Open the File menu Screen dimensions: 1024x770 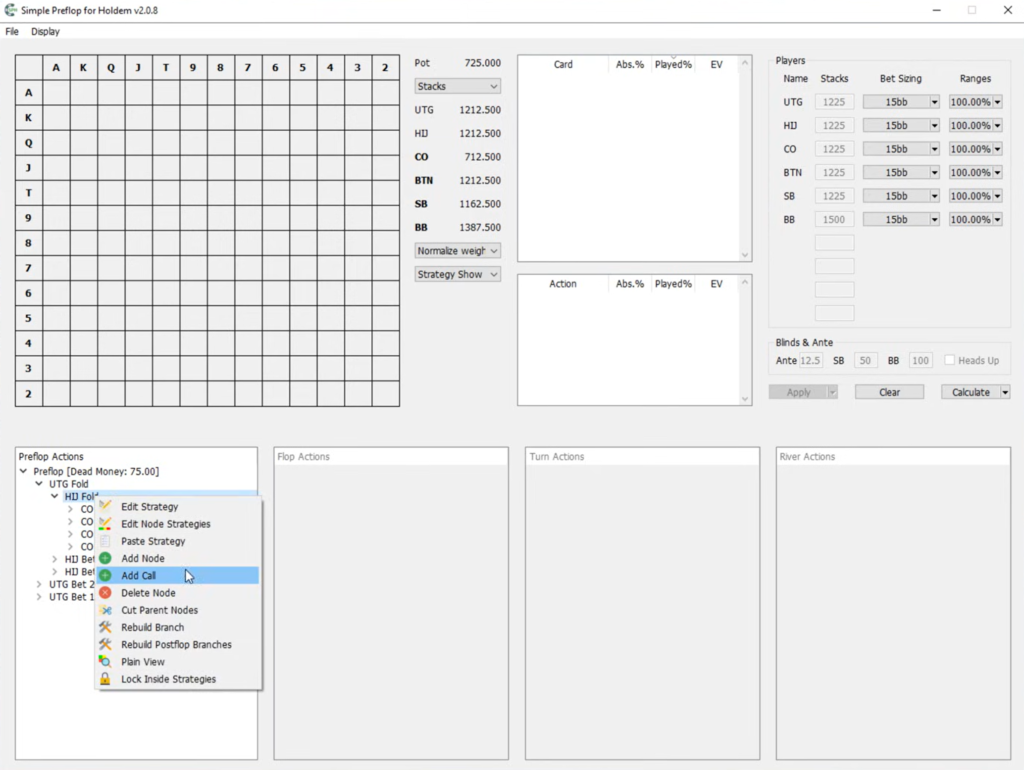click(x=12, y=31)
